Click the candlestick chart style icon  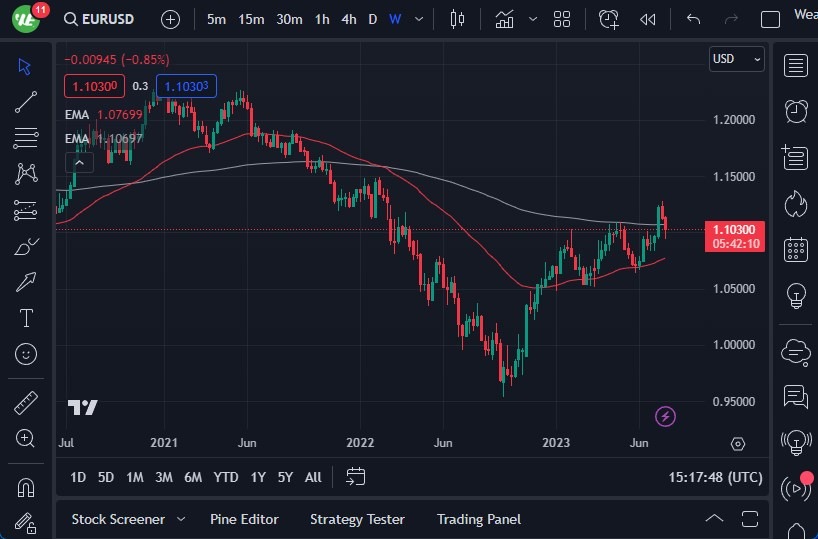(x=458, y=19)
